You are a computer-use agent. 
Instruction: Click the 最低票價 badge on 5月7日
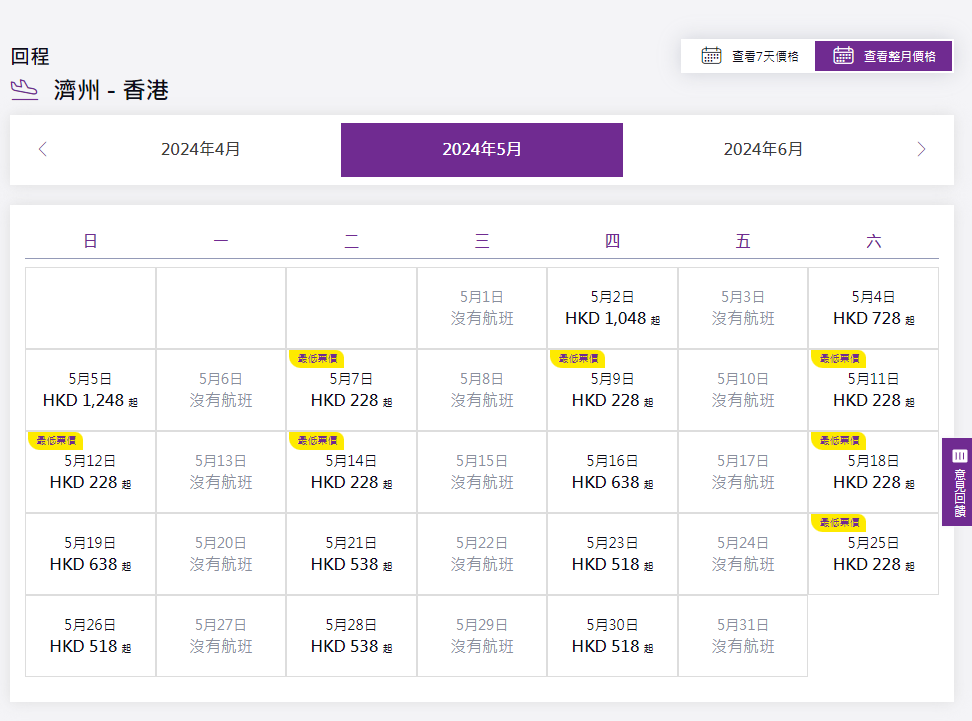316,358
